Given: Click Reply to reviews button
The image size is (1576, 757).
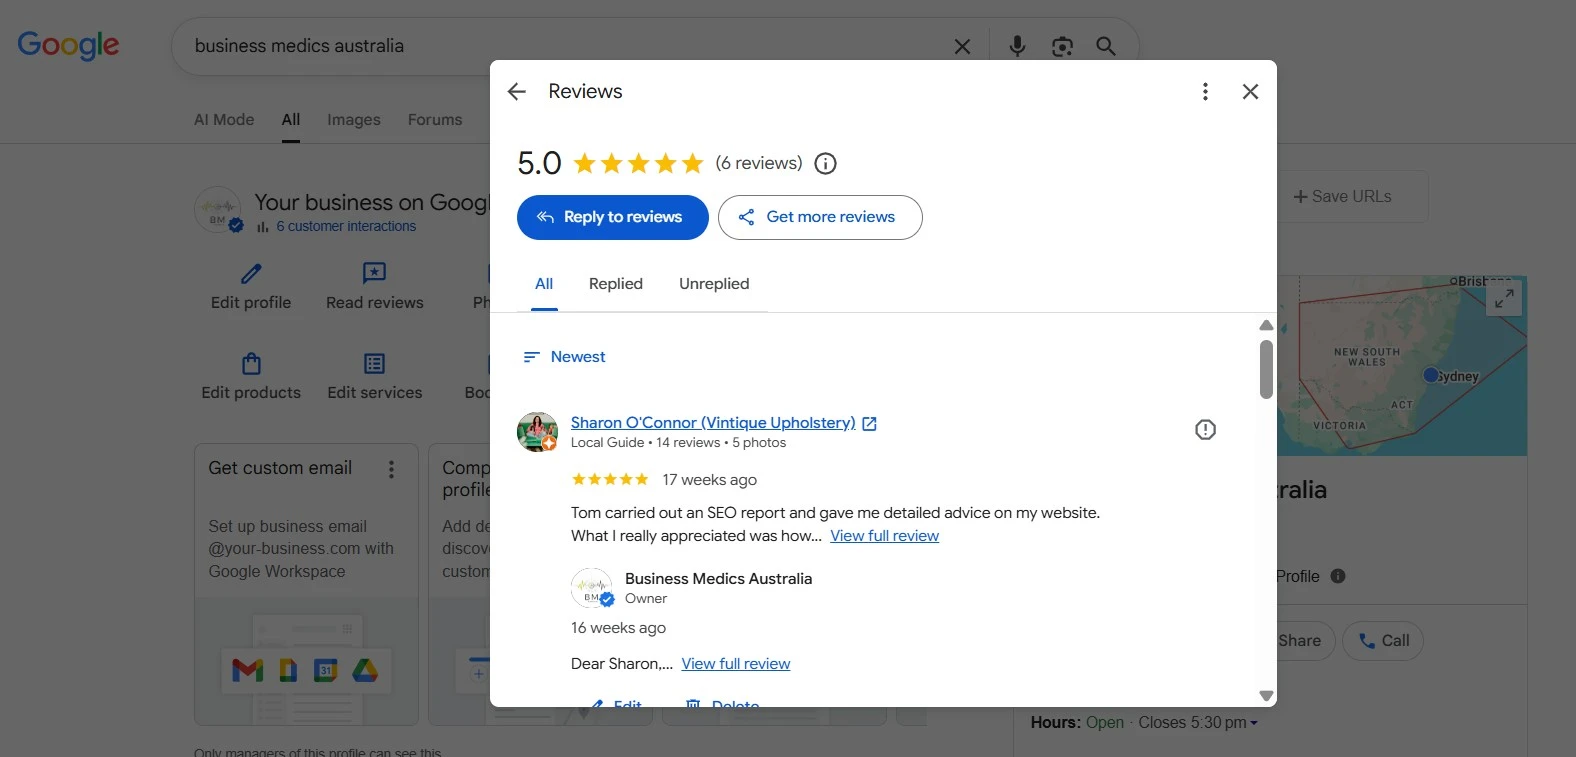Looking at the screenshot, I should [613, 217].
